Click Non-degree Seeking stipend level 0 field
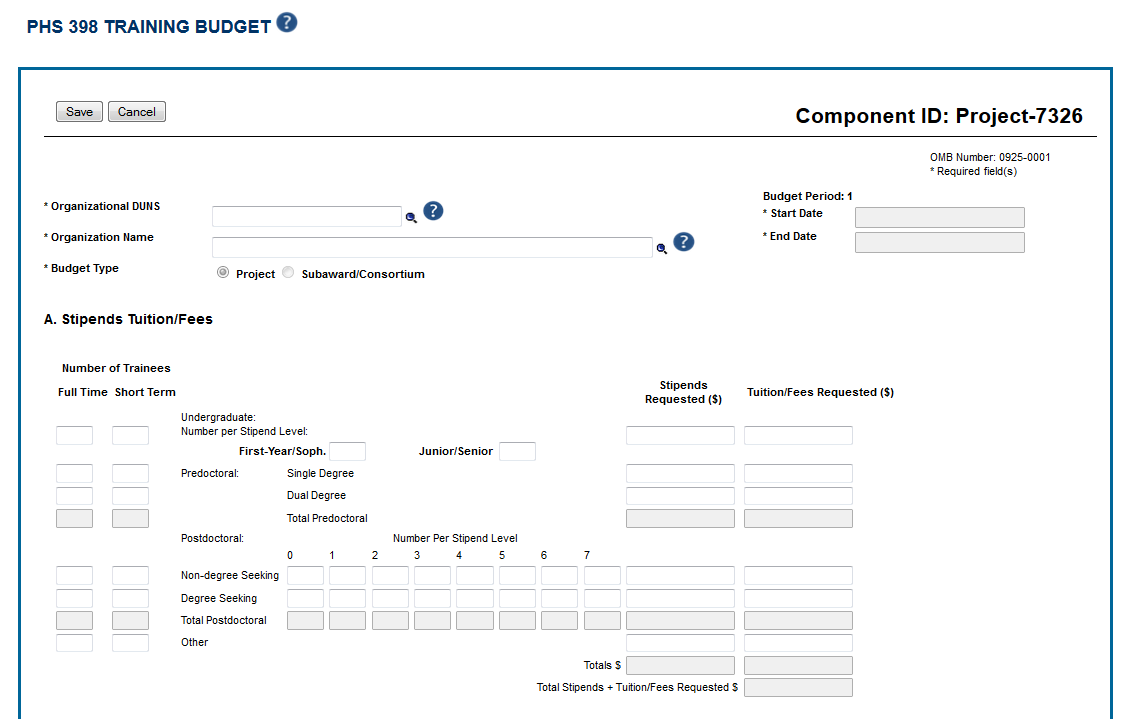 click(x=305, y=576)
